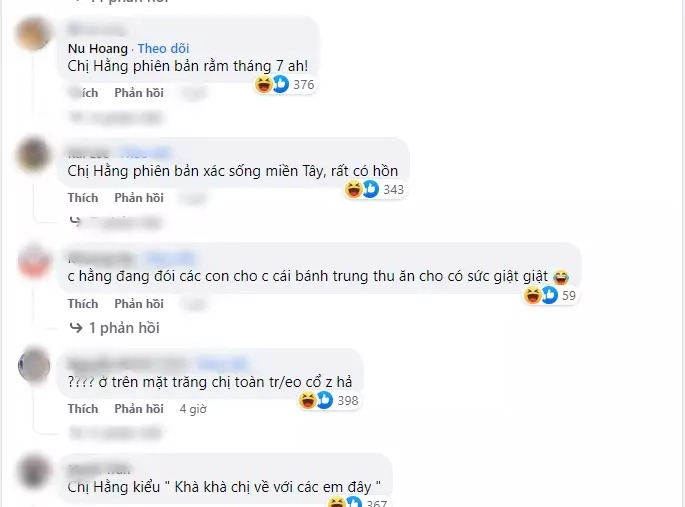Expand blurred replies under 'xác sống' comment

point(115,222)
